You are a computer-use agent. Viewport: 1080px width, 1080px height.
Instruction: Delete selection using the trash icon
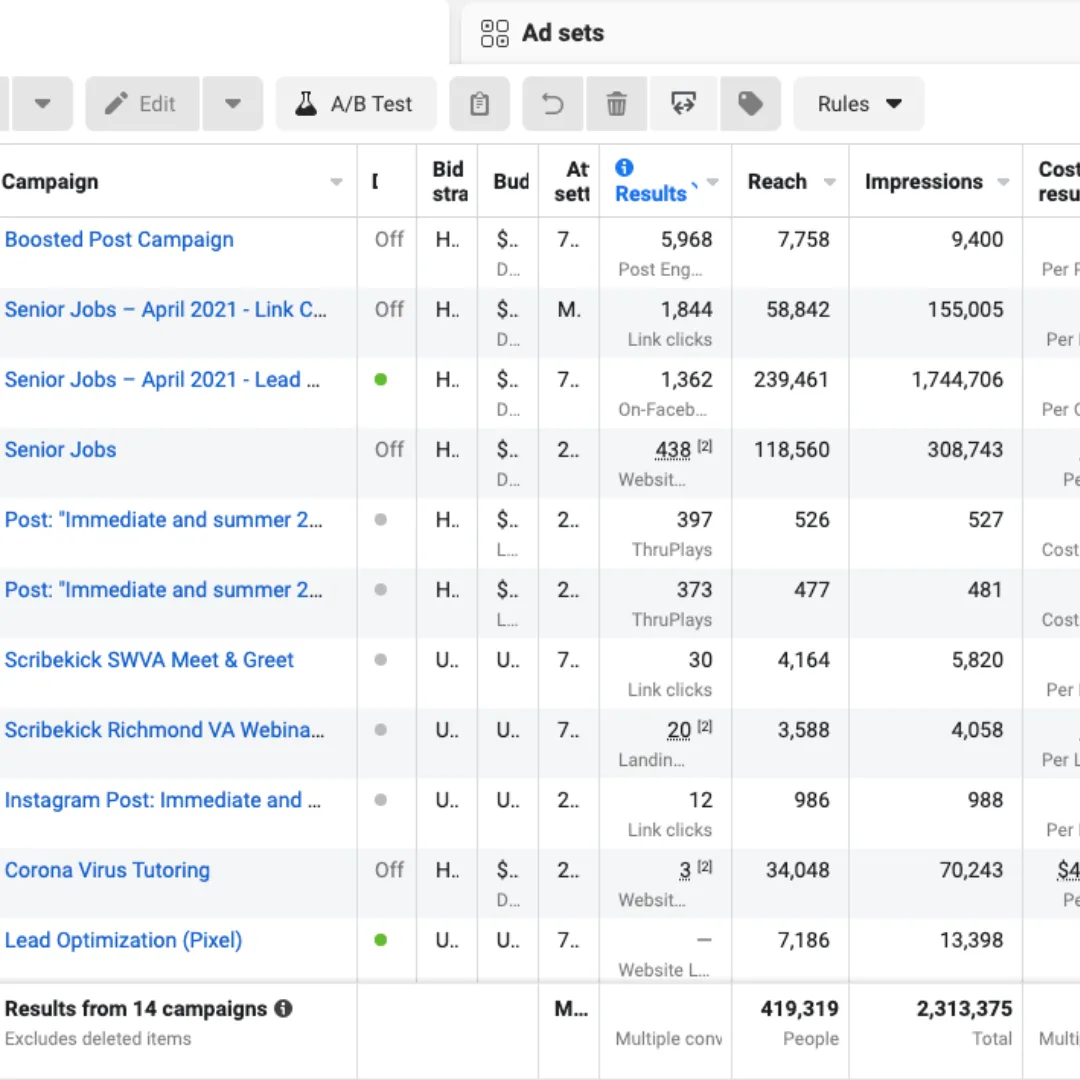pos(617,103)
